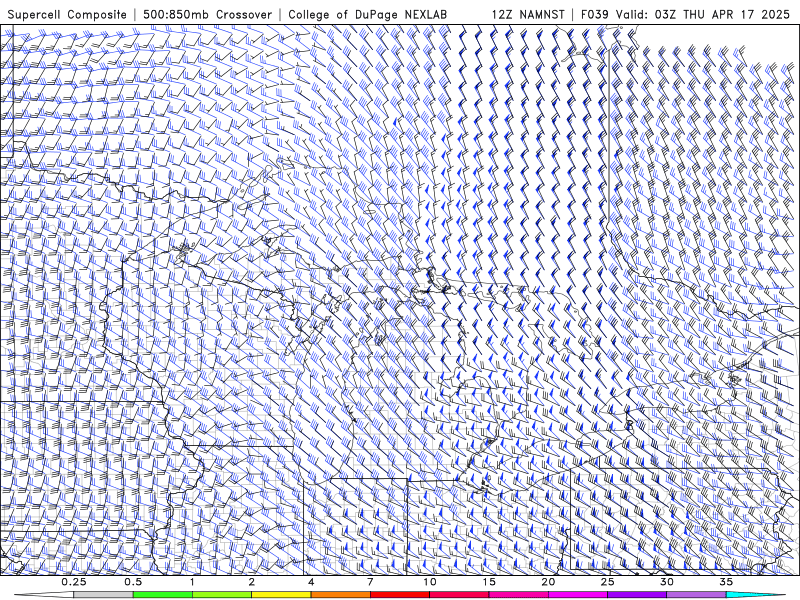Click the legend value 1
This screenshot has height=600, width=800.
[x=192, y=582]
